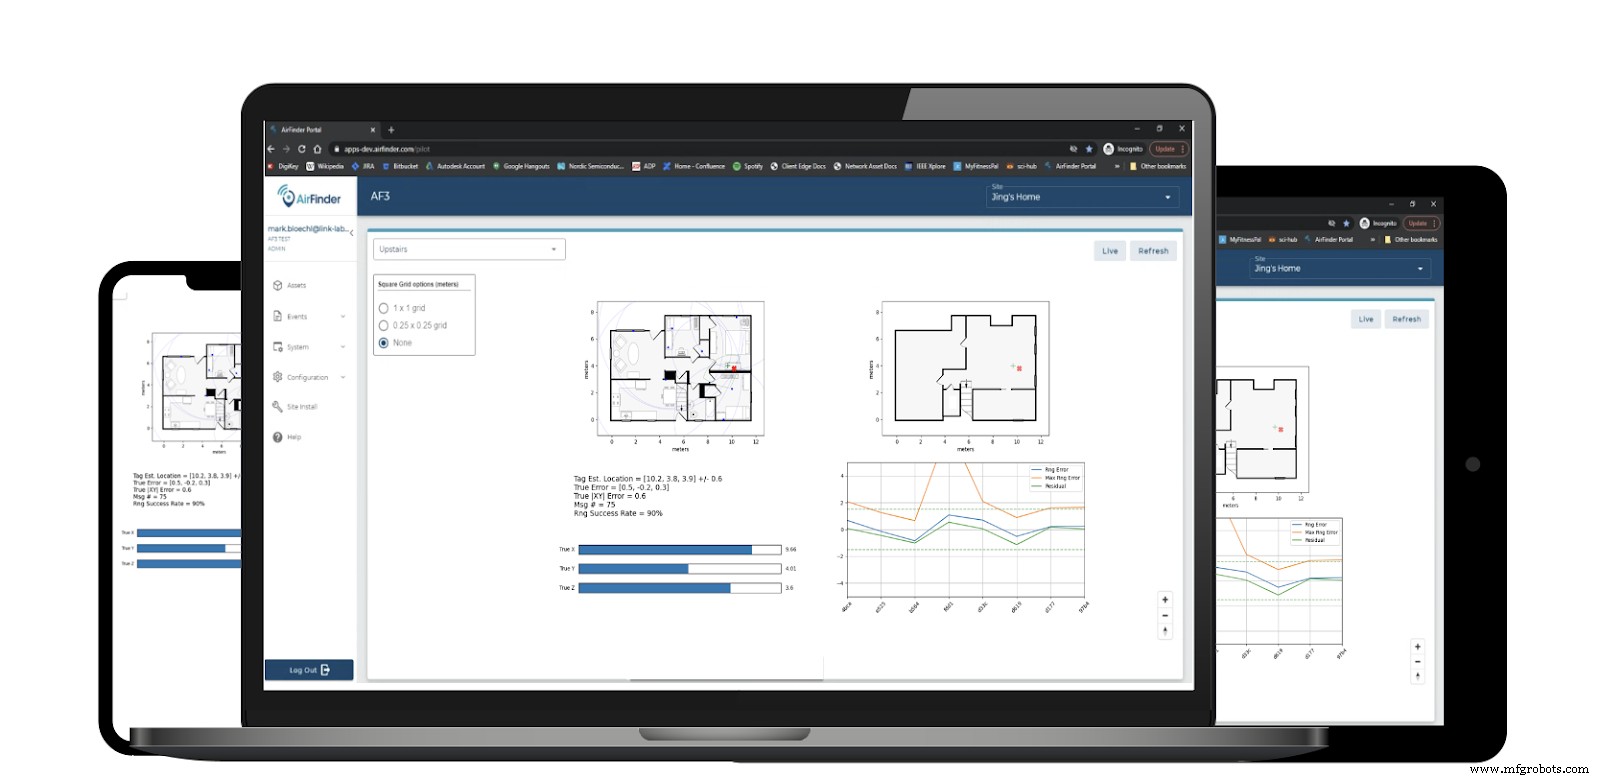Open a new browser tab on laptop

(391, 130)
